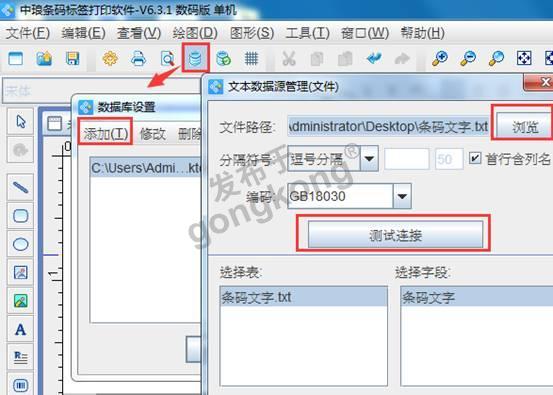Viewport: 553px width, 395px height.
Task: Open the 绘图(D) menu
Action: pos(195,34)
